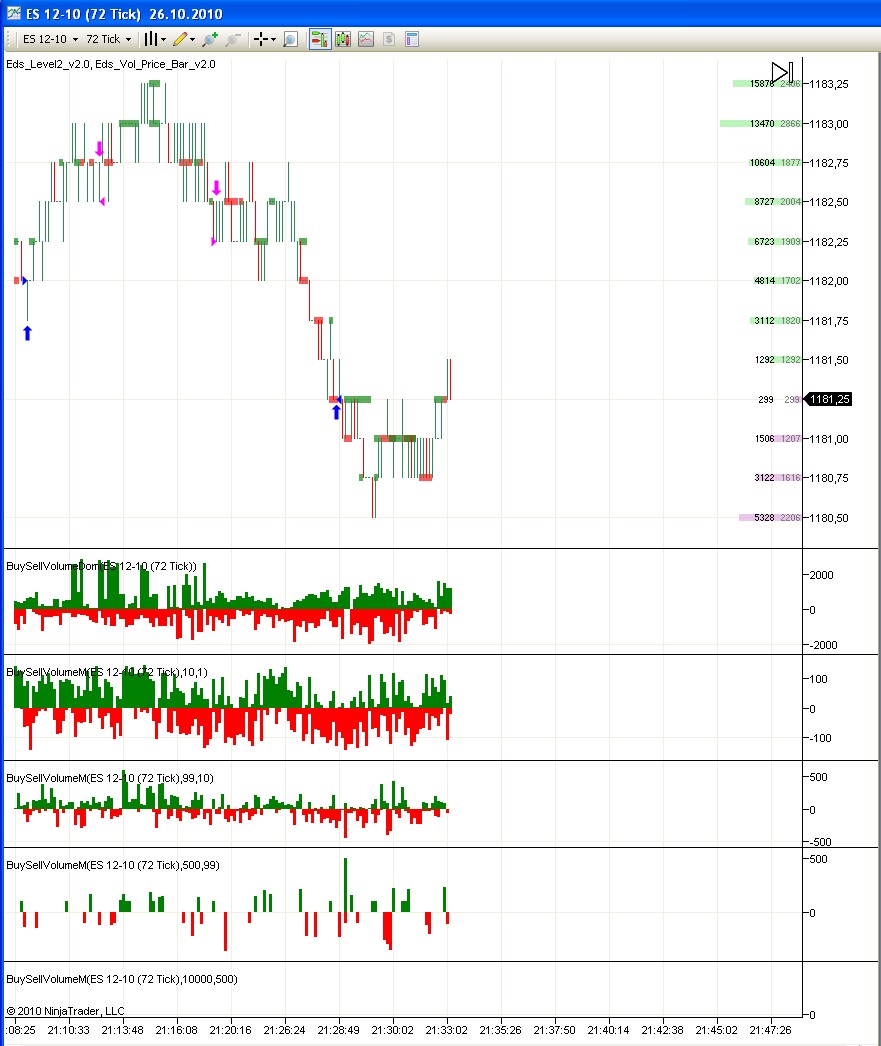The image size is (881, 1046).
Task: Click the Eds_Level2_v2.0 indicator label
Action: tap(47, 64)
